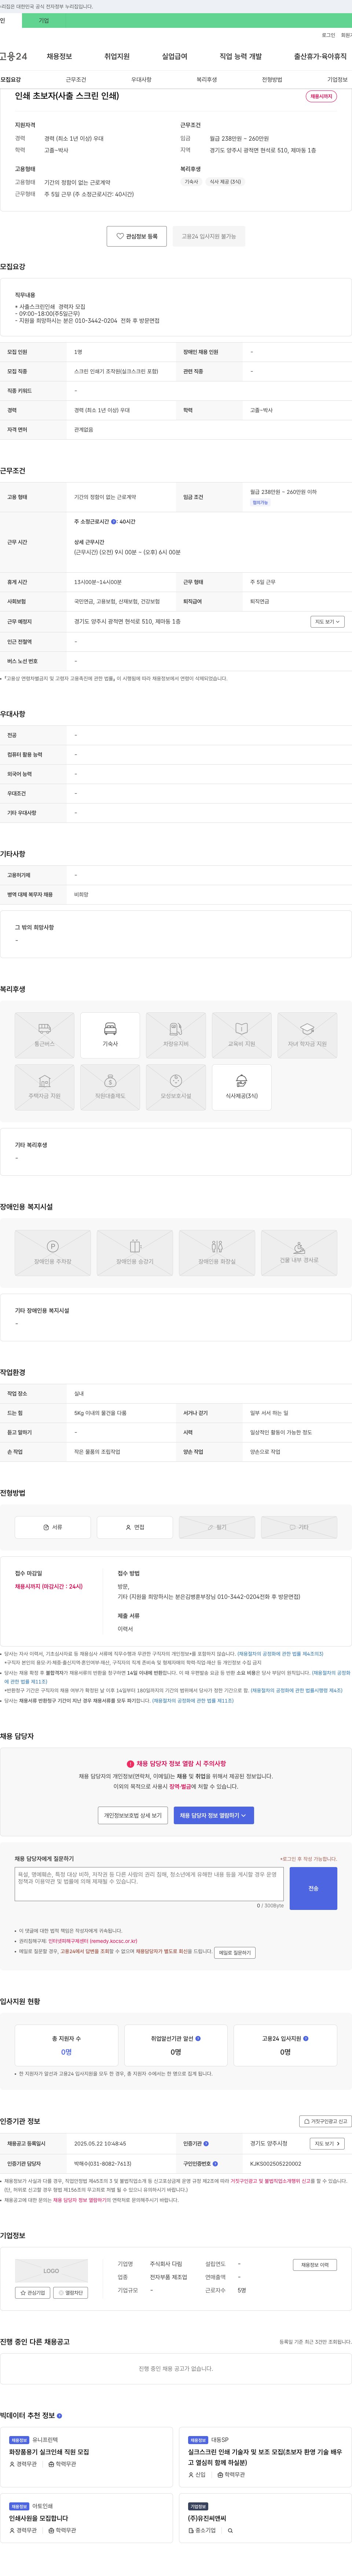Open the 직업 능력 개발 menu

point(241,57)
